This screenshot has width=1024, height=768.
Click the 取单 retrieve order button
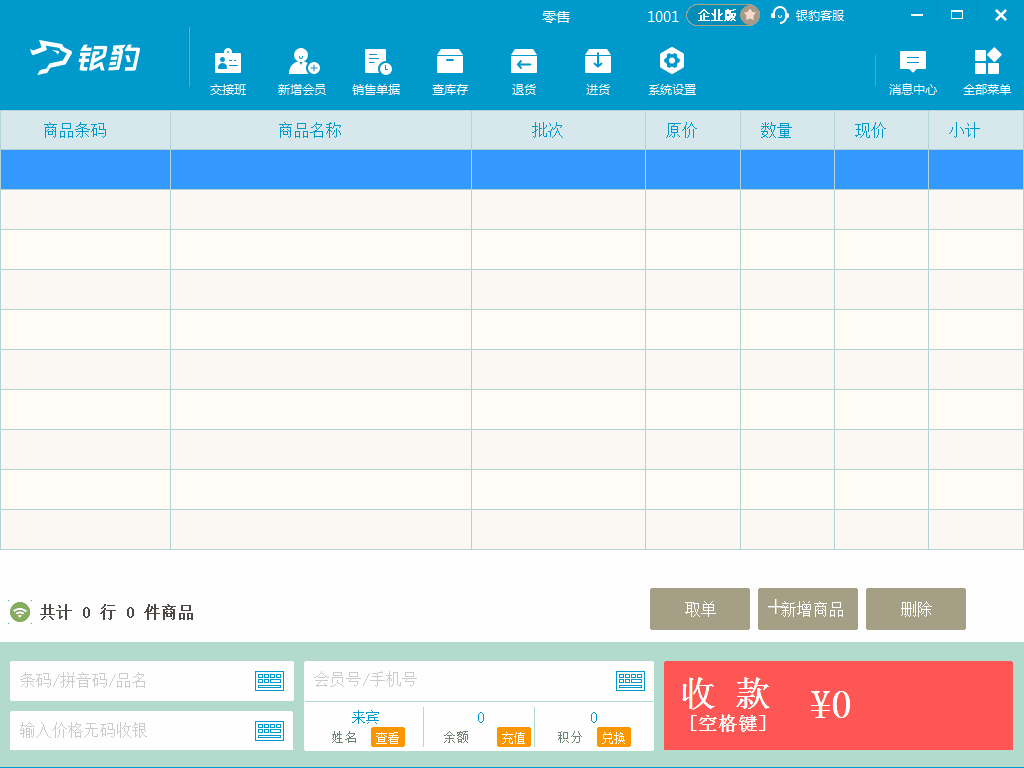[699, 609]
